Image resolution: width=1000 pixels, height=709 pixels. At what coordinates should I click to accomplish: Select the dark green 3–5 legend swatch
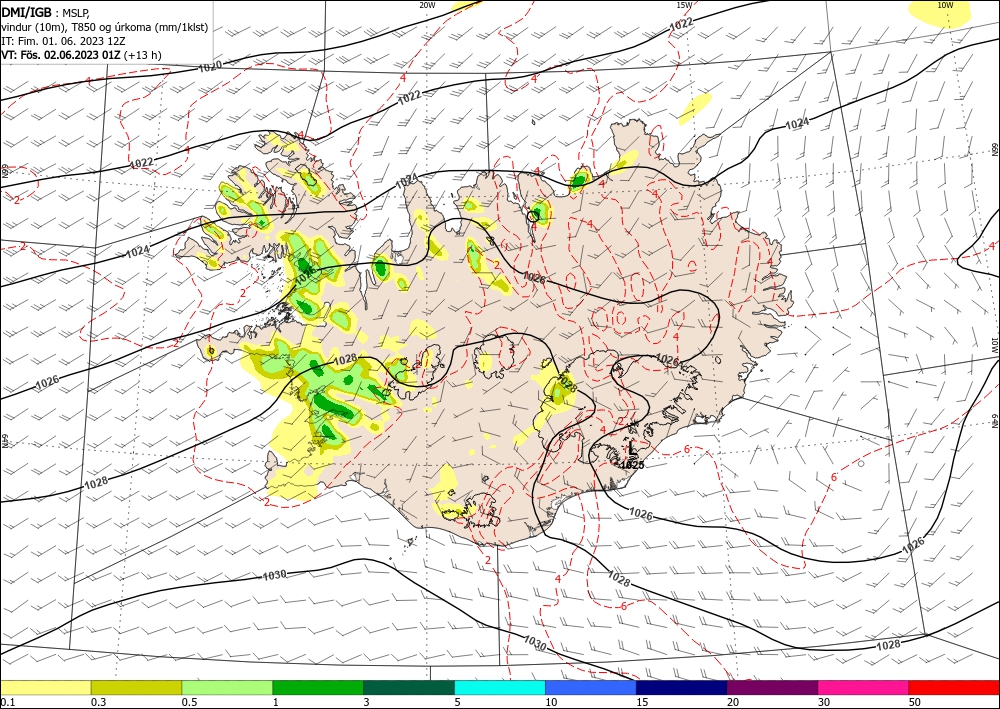tap(409, 687)
